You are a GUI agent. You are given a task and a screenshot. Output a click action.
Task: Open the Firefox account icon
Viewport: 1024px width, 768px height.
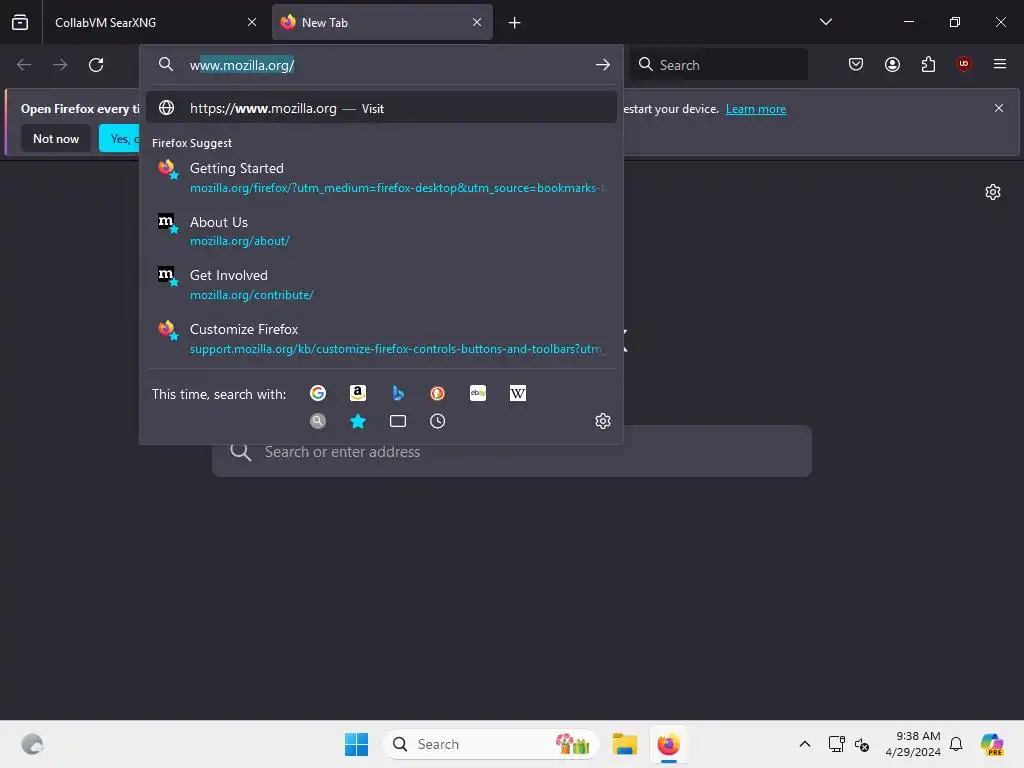coord(893,64)
